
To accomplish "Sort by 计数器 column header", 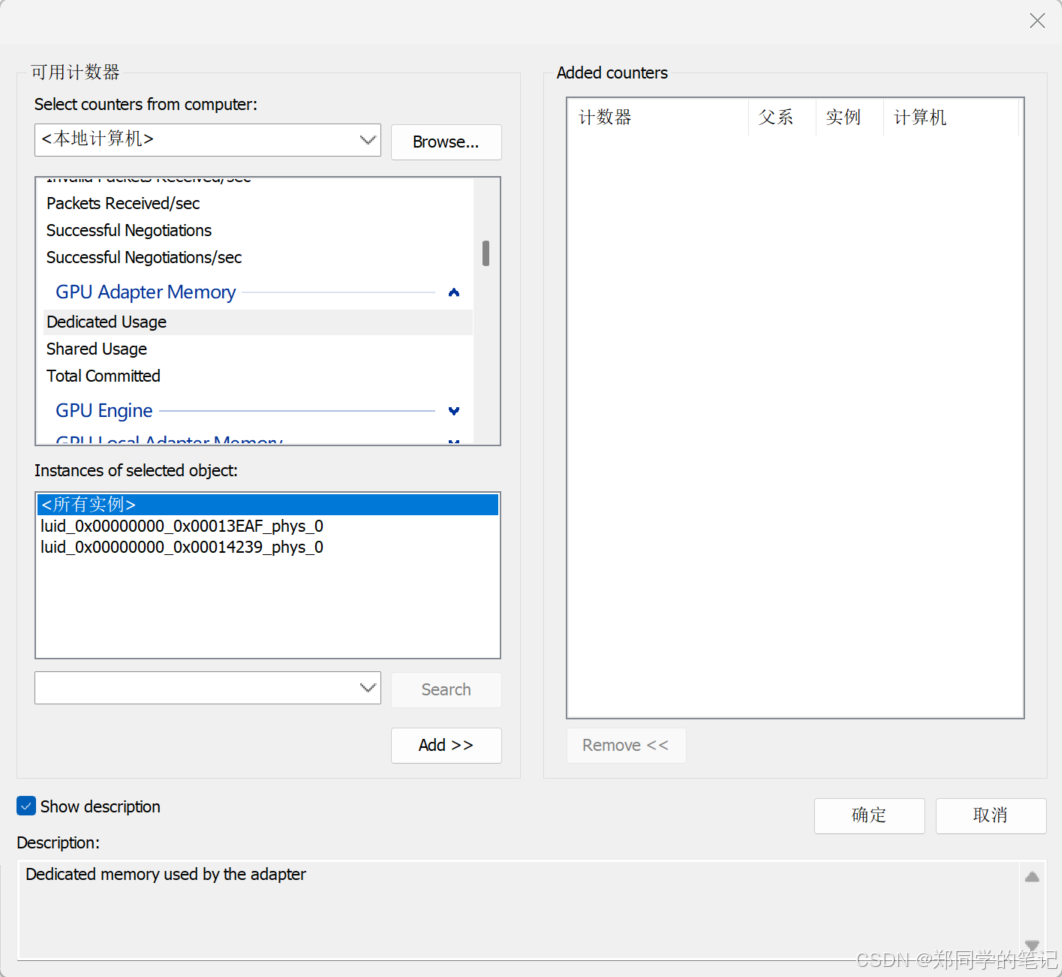I will (x=658, y=117).
